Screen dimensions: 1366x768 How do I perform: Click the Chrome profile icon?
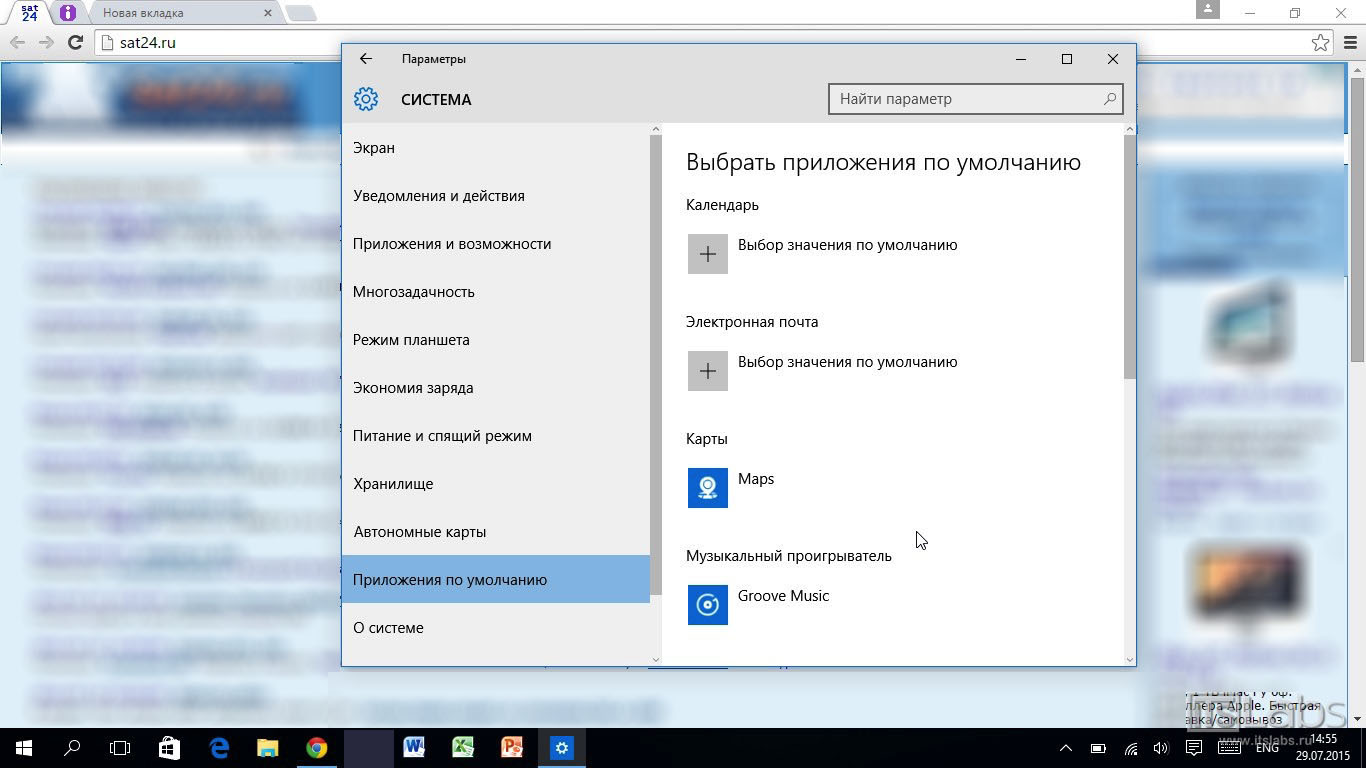pos(1208,10)
